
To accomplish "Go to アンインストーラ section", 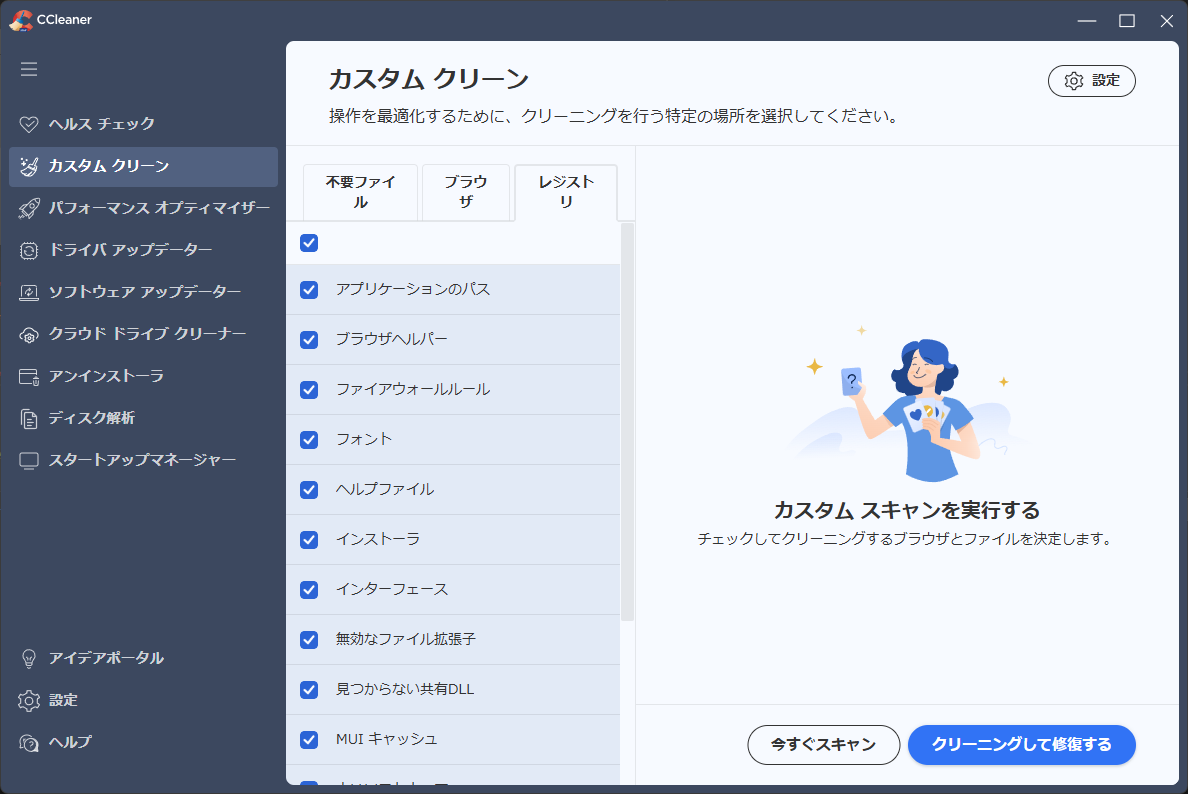I will [143, 377].
